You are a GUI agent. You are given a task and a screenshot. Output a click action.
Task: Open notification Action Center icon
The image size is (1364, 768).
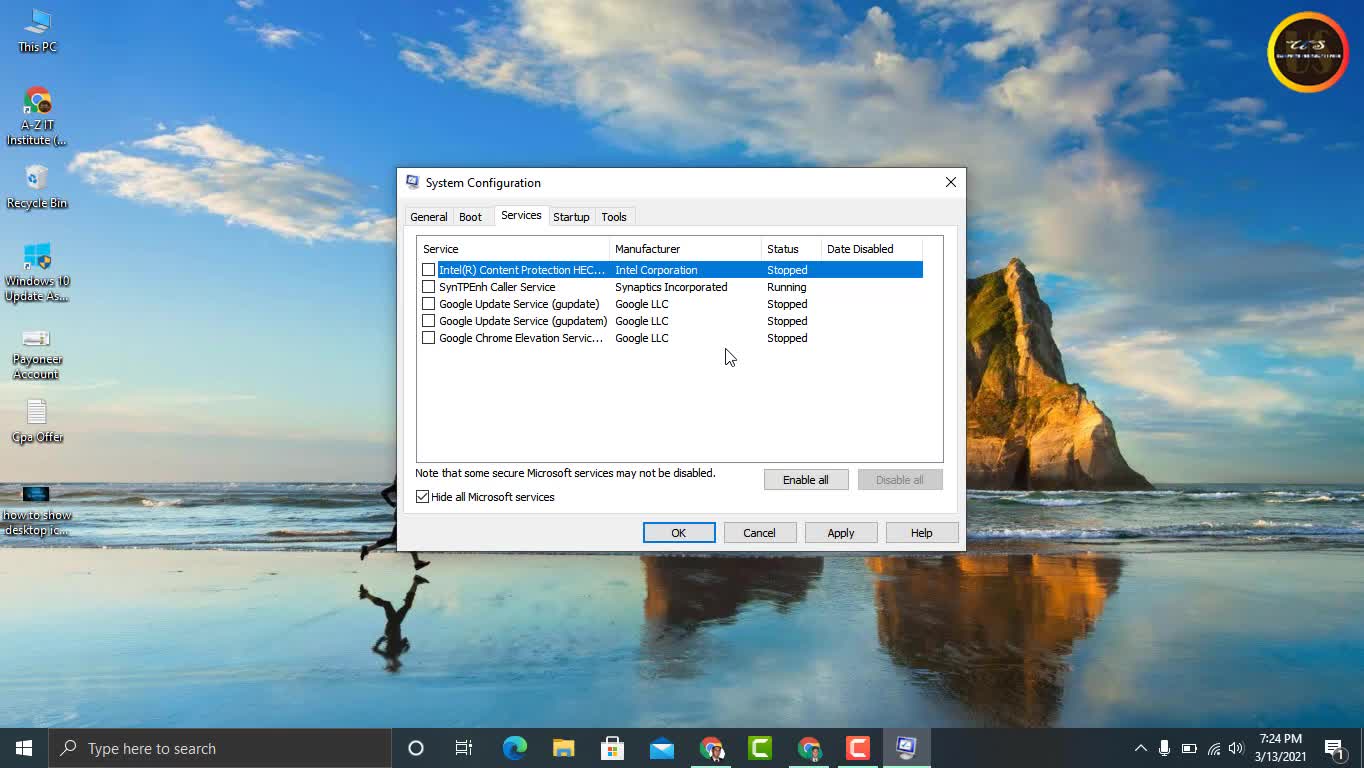point(1334,748)
